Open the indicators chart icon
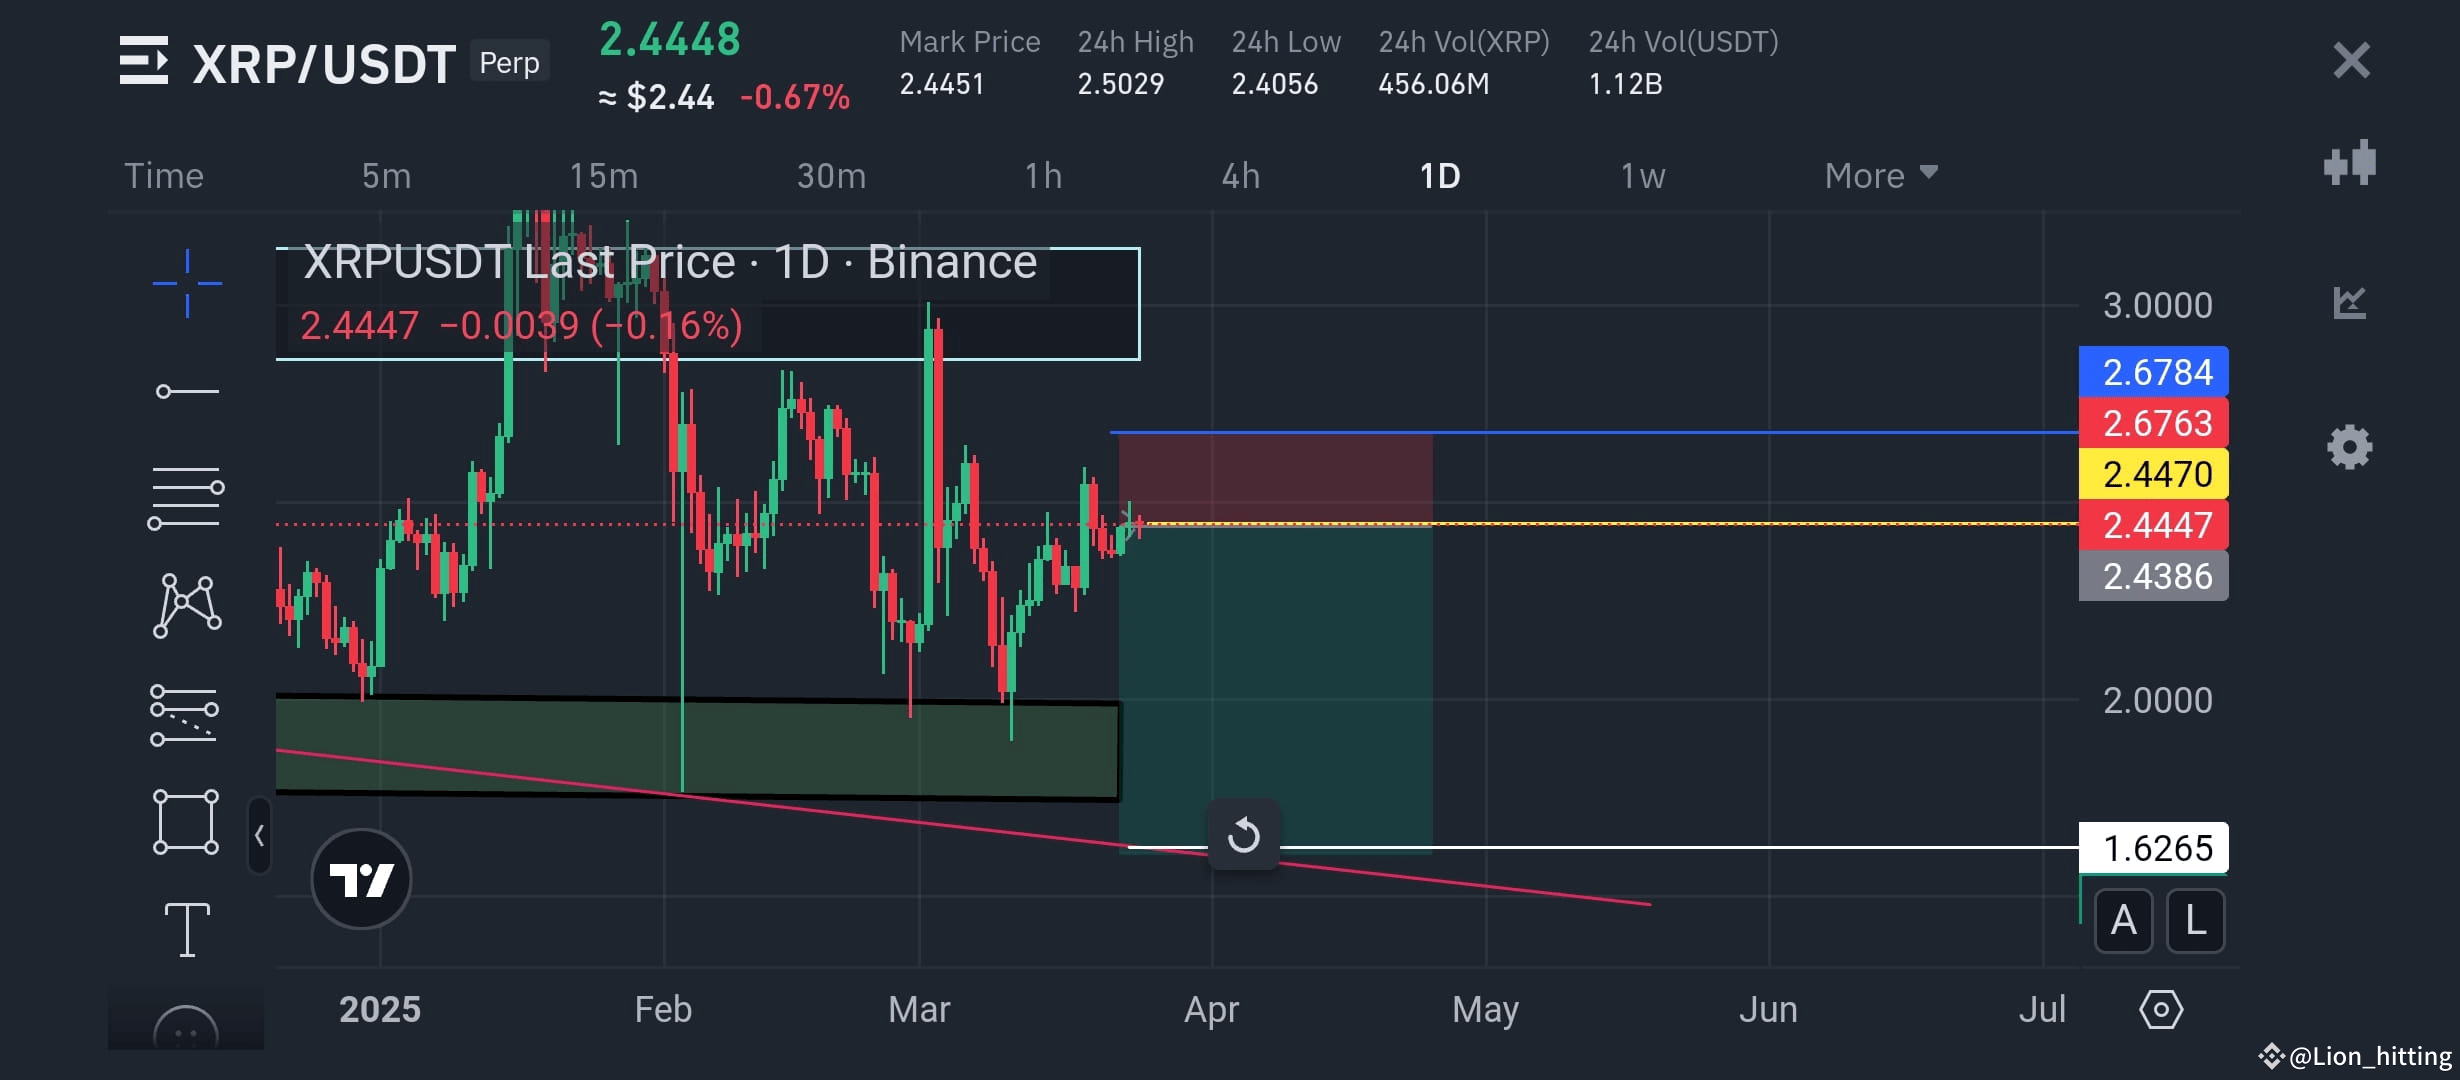Image resolution: width=2460 pixels, height=1080 pixels. 2350,302
